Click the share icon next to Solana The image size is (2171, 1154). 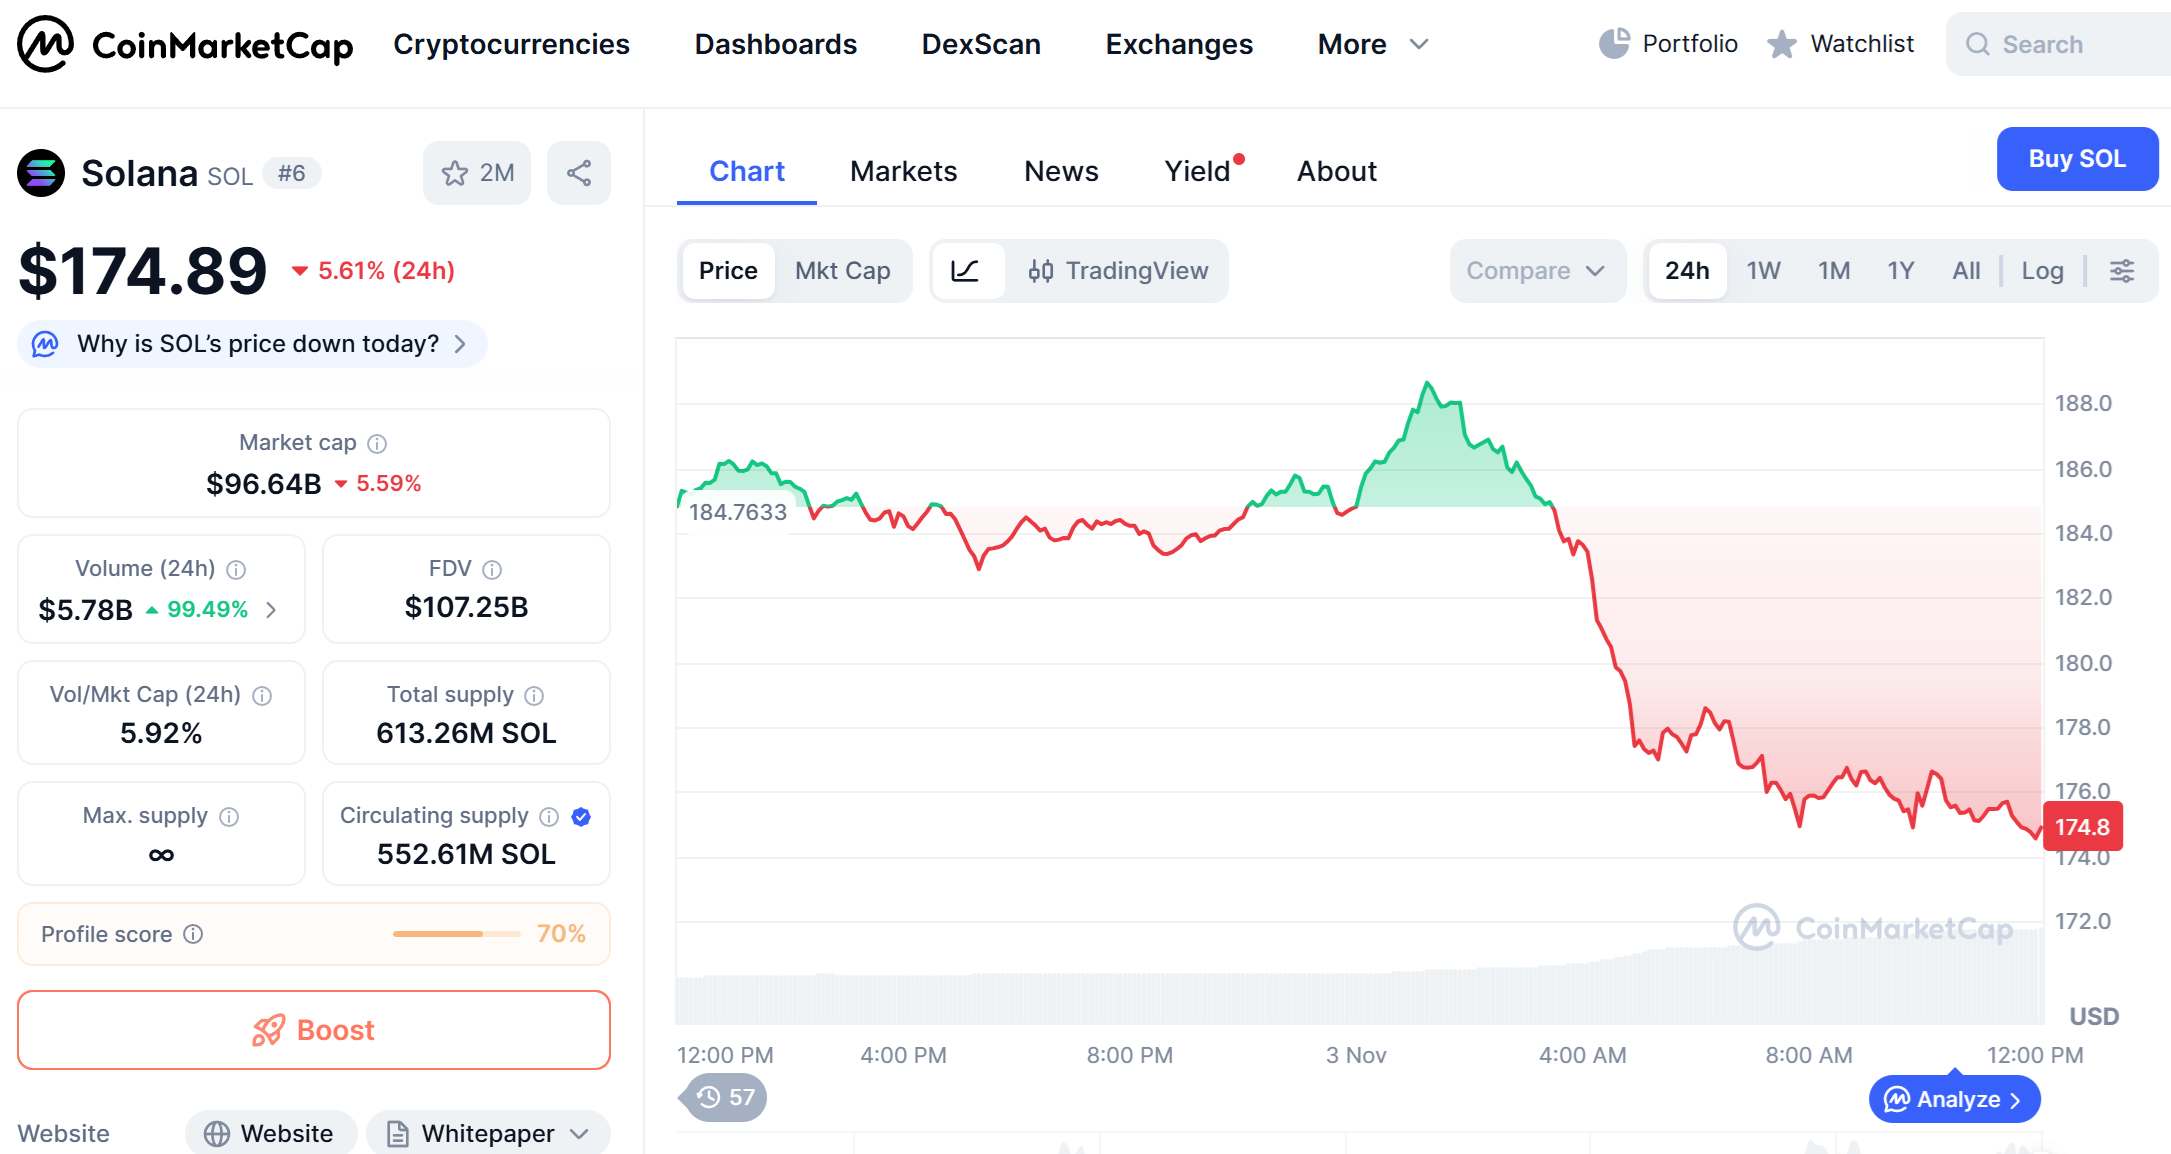point(578,173)
